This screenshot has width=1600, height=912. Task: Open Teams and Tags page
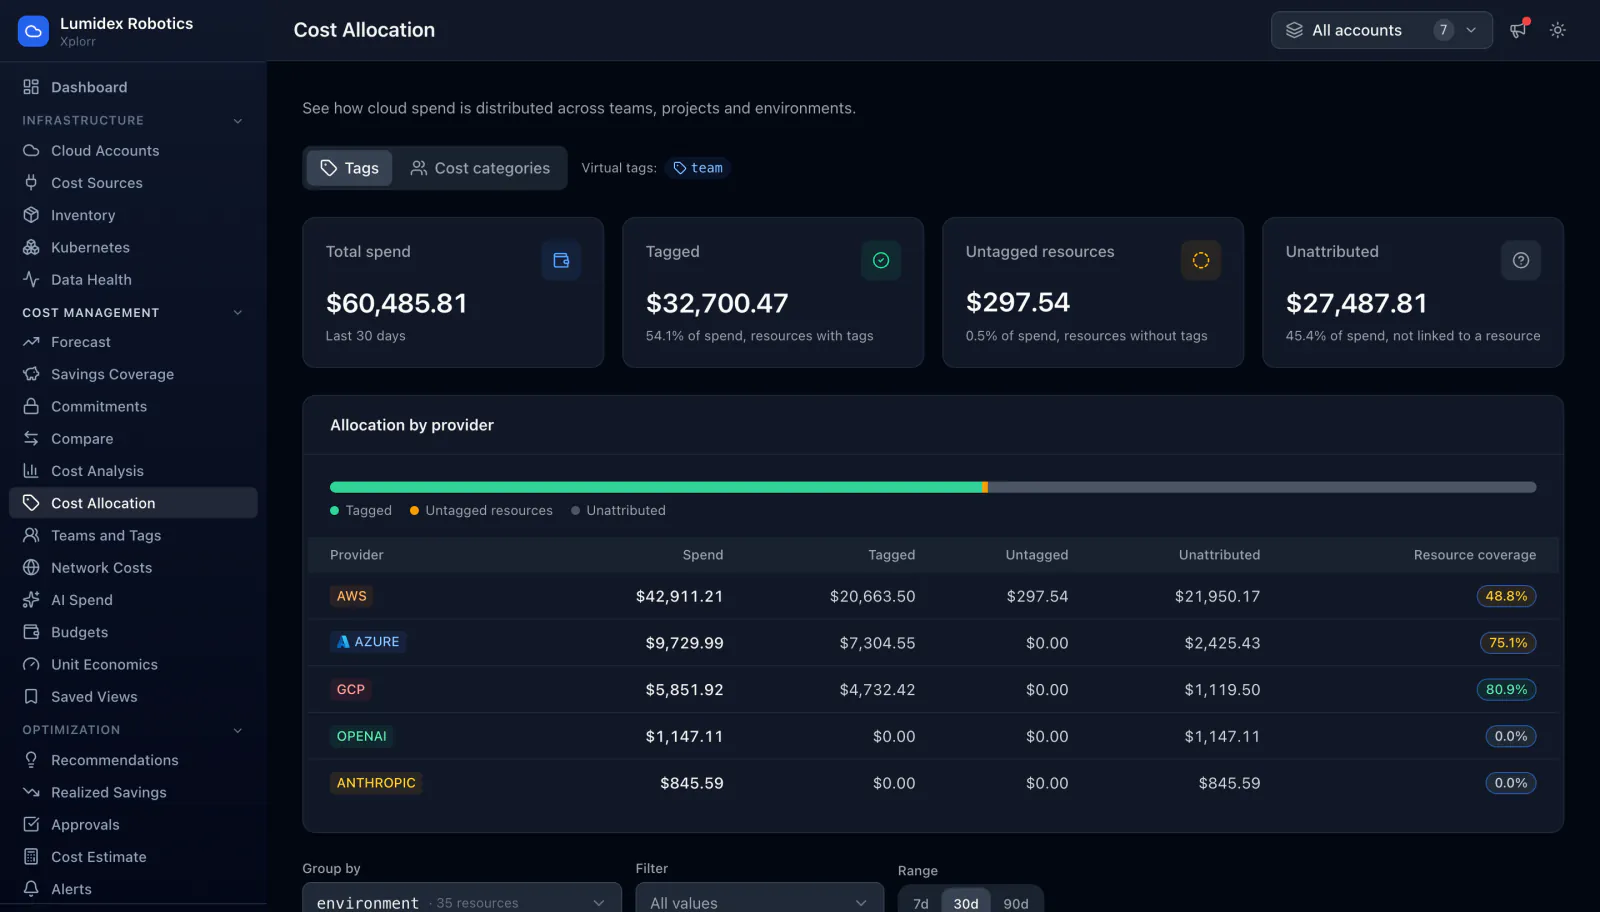click(133, 535)
